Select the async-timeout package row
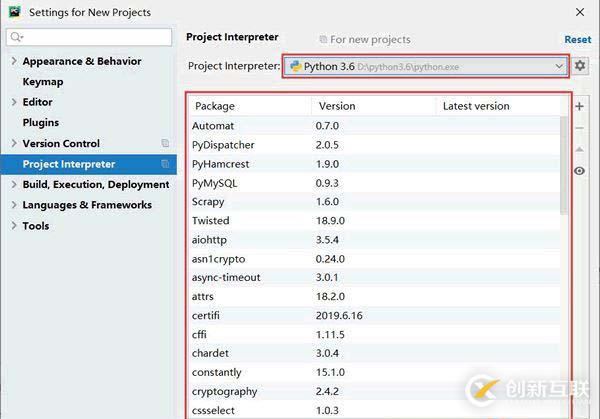The height and width of the screenshot is (419, 600). pyautogui.click(x=375, y=277)
